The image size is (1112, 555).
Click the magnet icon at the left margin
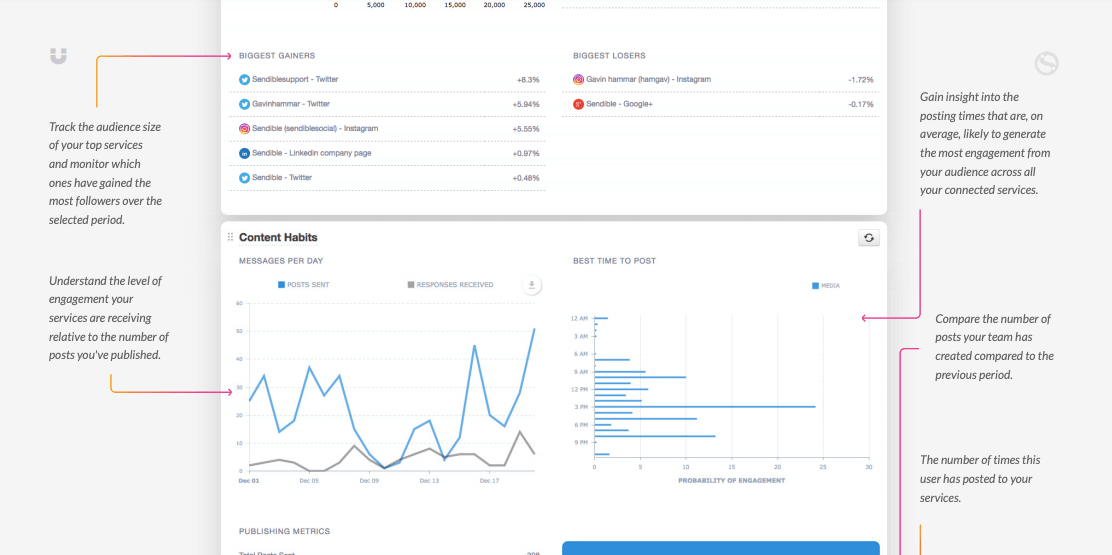click(58, 57)
